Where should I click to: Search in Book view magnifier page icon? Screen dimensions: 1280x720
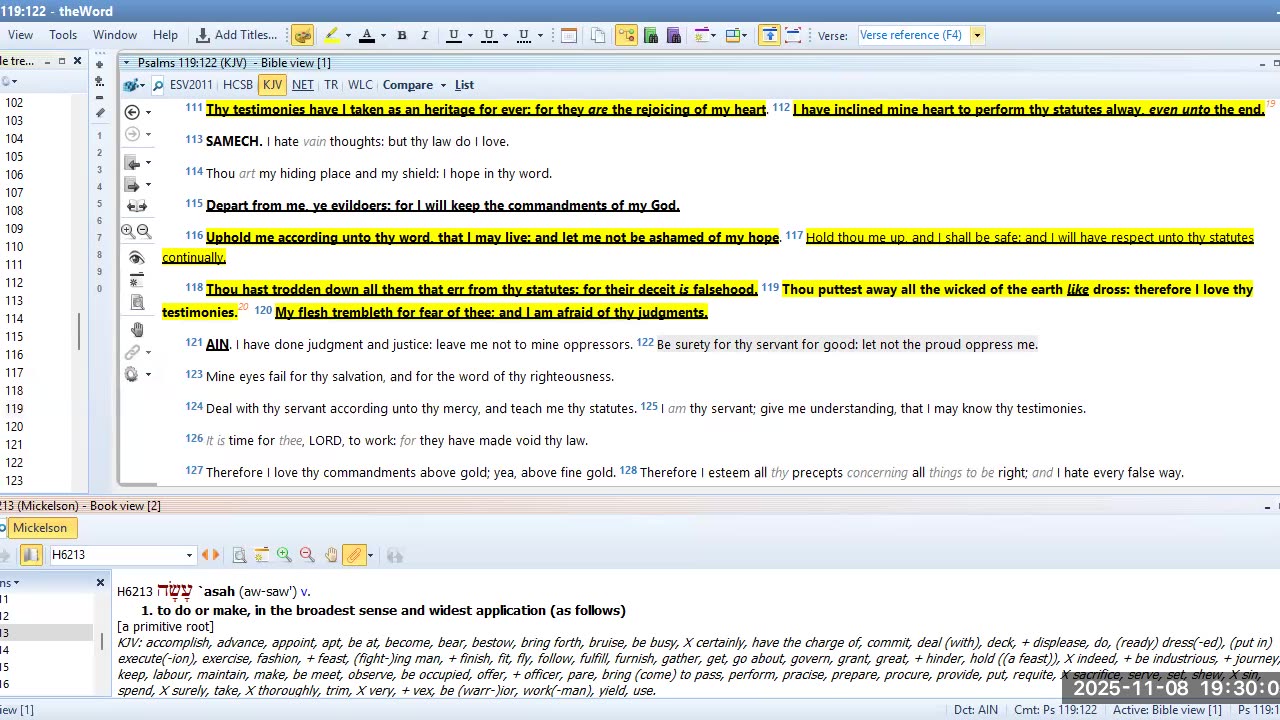point(239,555)
